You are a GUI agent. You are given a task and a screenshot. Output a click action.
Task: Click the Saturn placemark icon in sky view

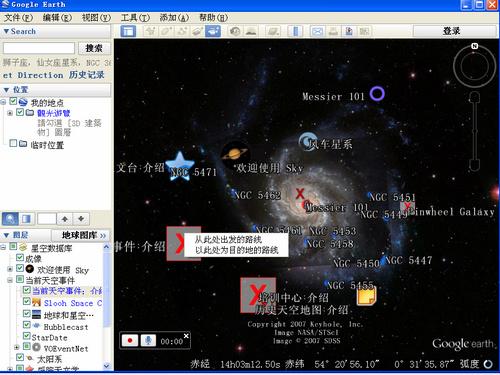pos(234,154)
